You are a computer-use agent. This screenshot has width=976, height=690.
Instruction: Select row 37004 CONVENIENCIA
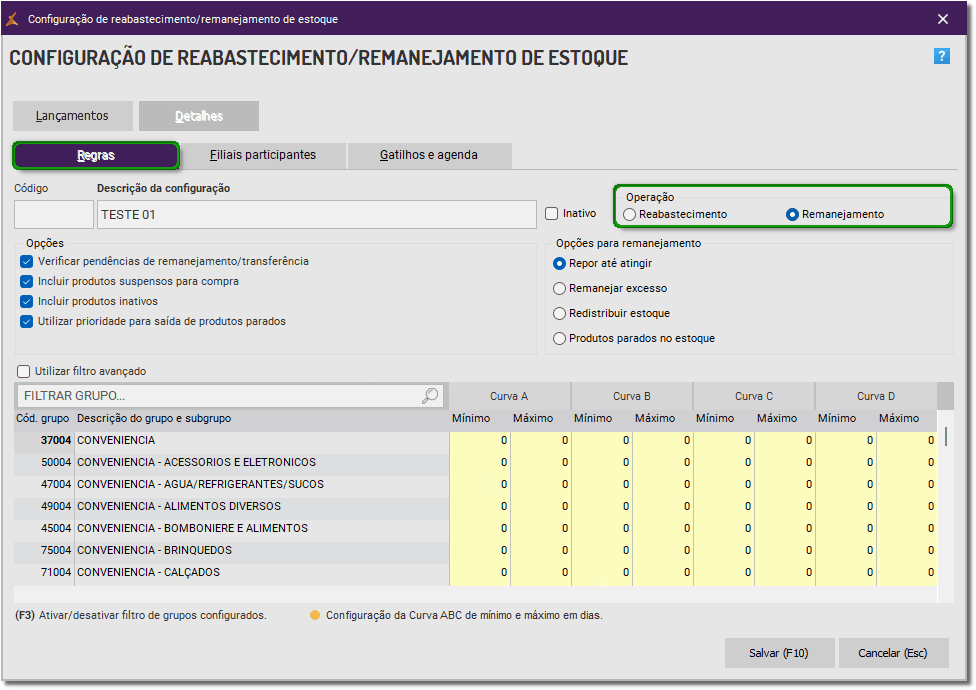(x=476, y=441)
